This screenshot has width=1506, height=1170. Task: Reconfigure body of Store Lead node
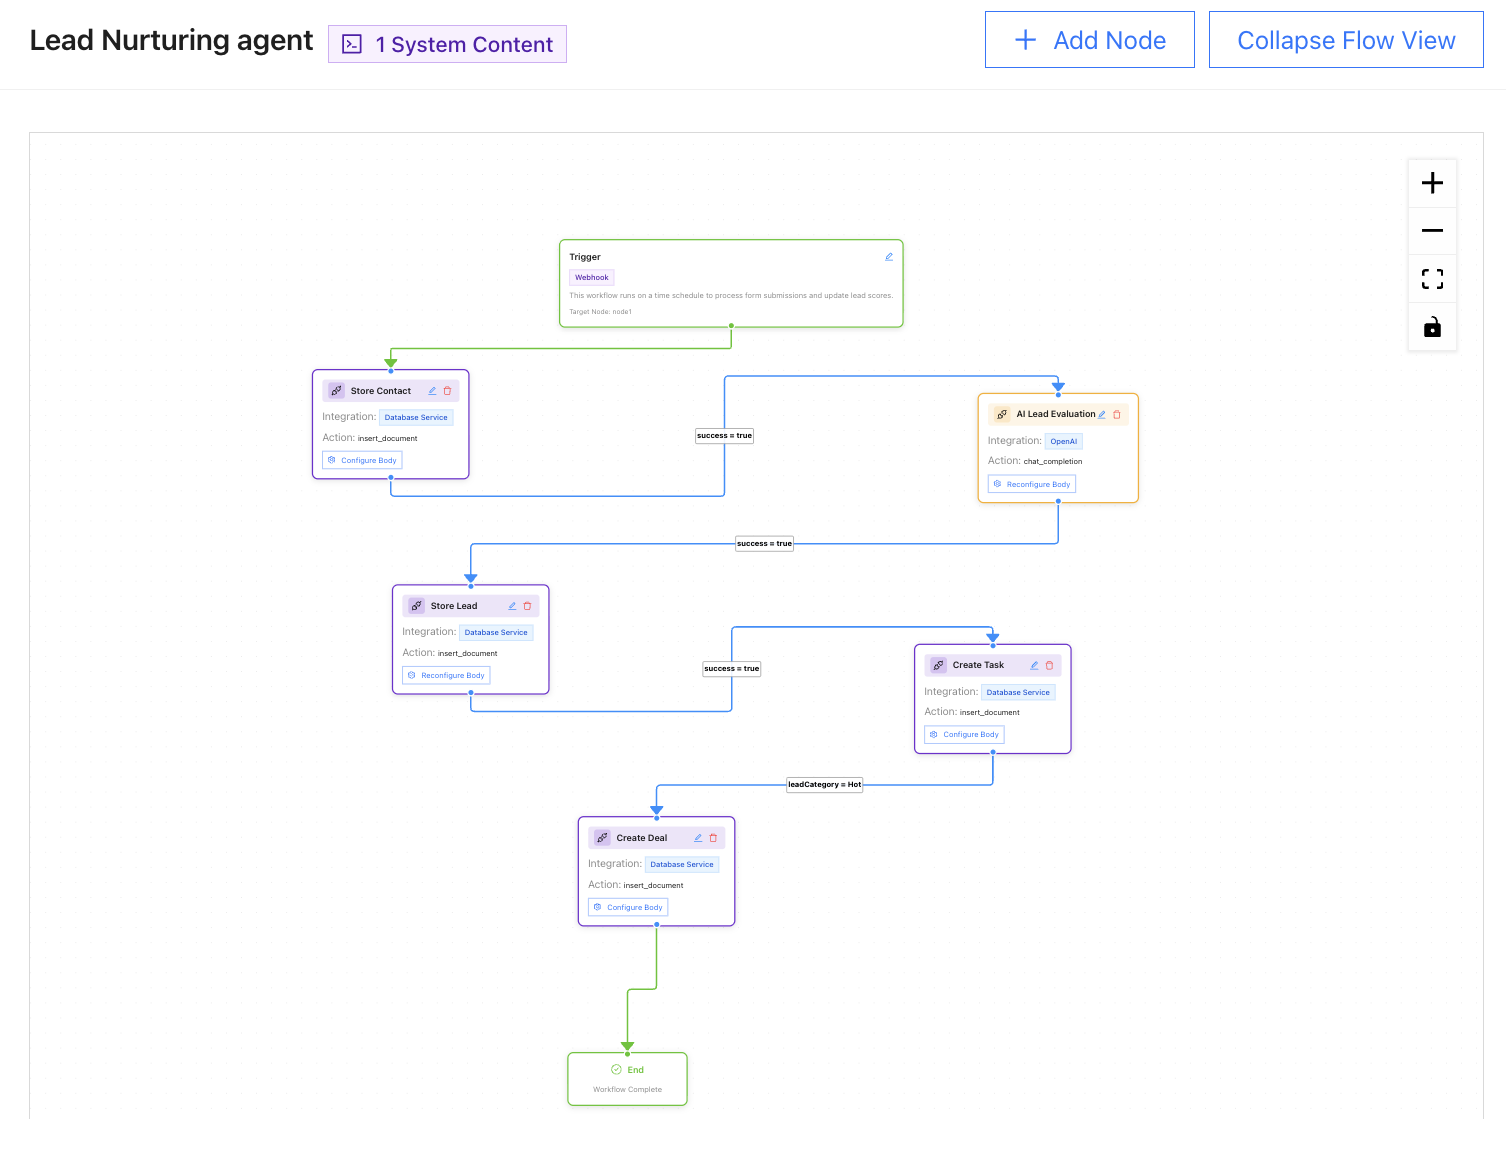tap(446, 675)
